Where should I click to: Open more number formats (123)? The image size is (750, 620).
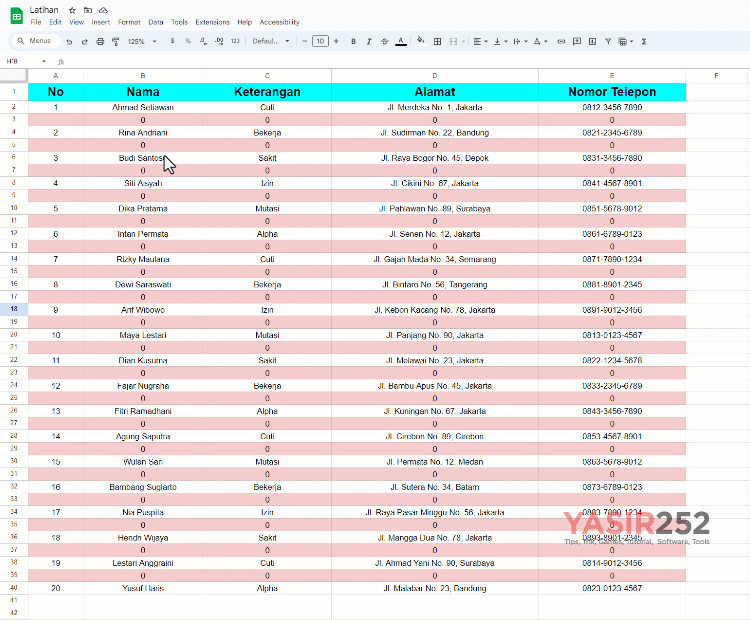click(x=235, y=41)
